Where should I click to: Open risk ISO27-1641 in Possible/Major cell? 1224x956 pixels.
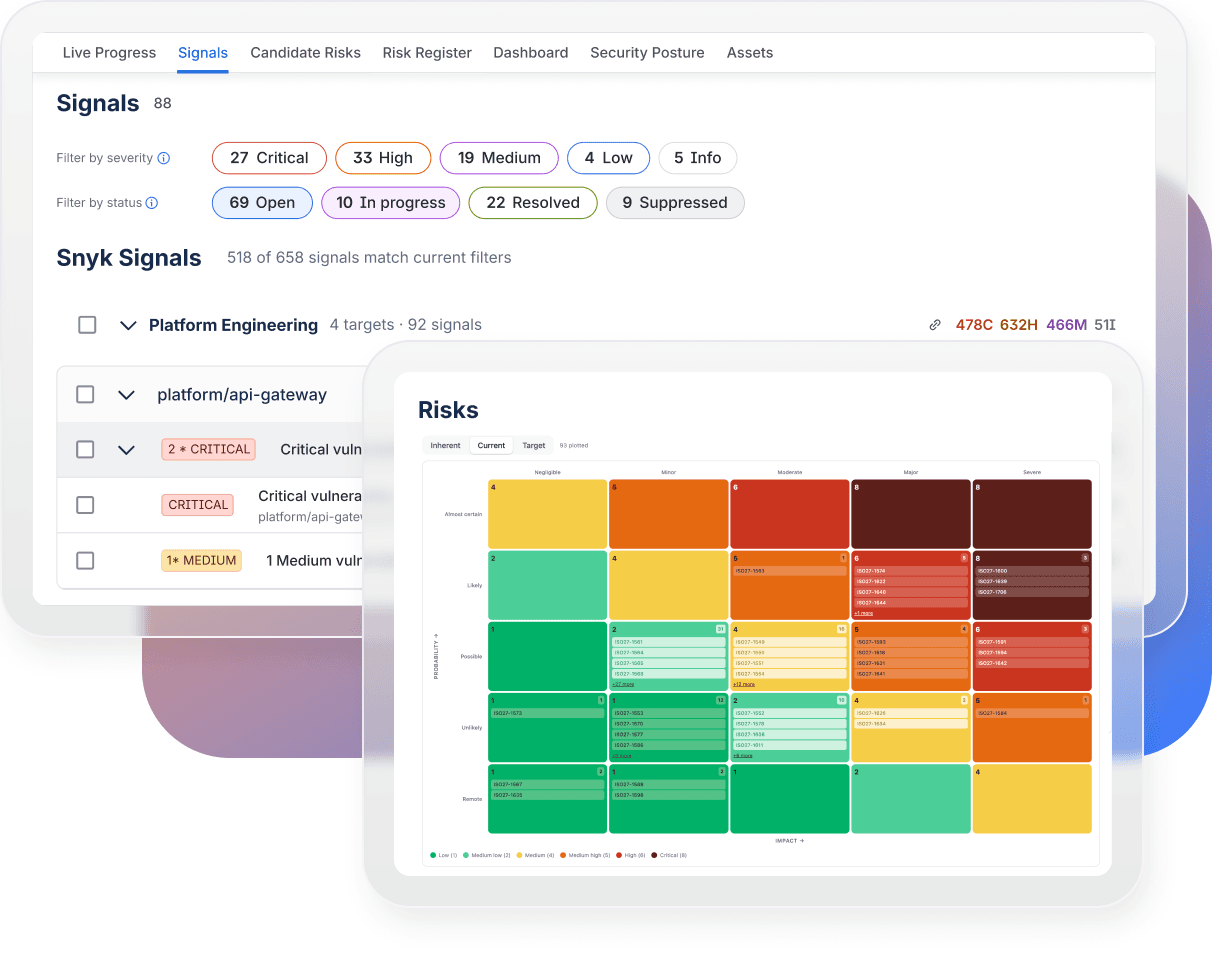click(910, 674)
